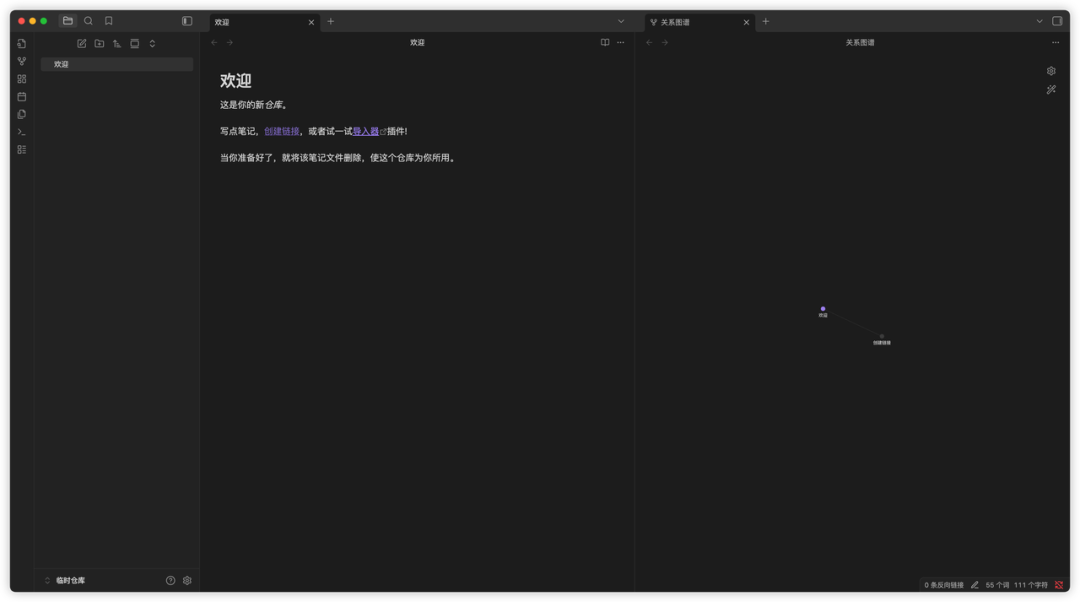Expand or collapse all folders
Image resolution: width=1080 pixels, height=602 pixels.
click(x=152, y=43)
